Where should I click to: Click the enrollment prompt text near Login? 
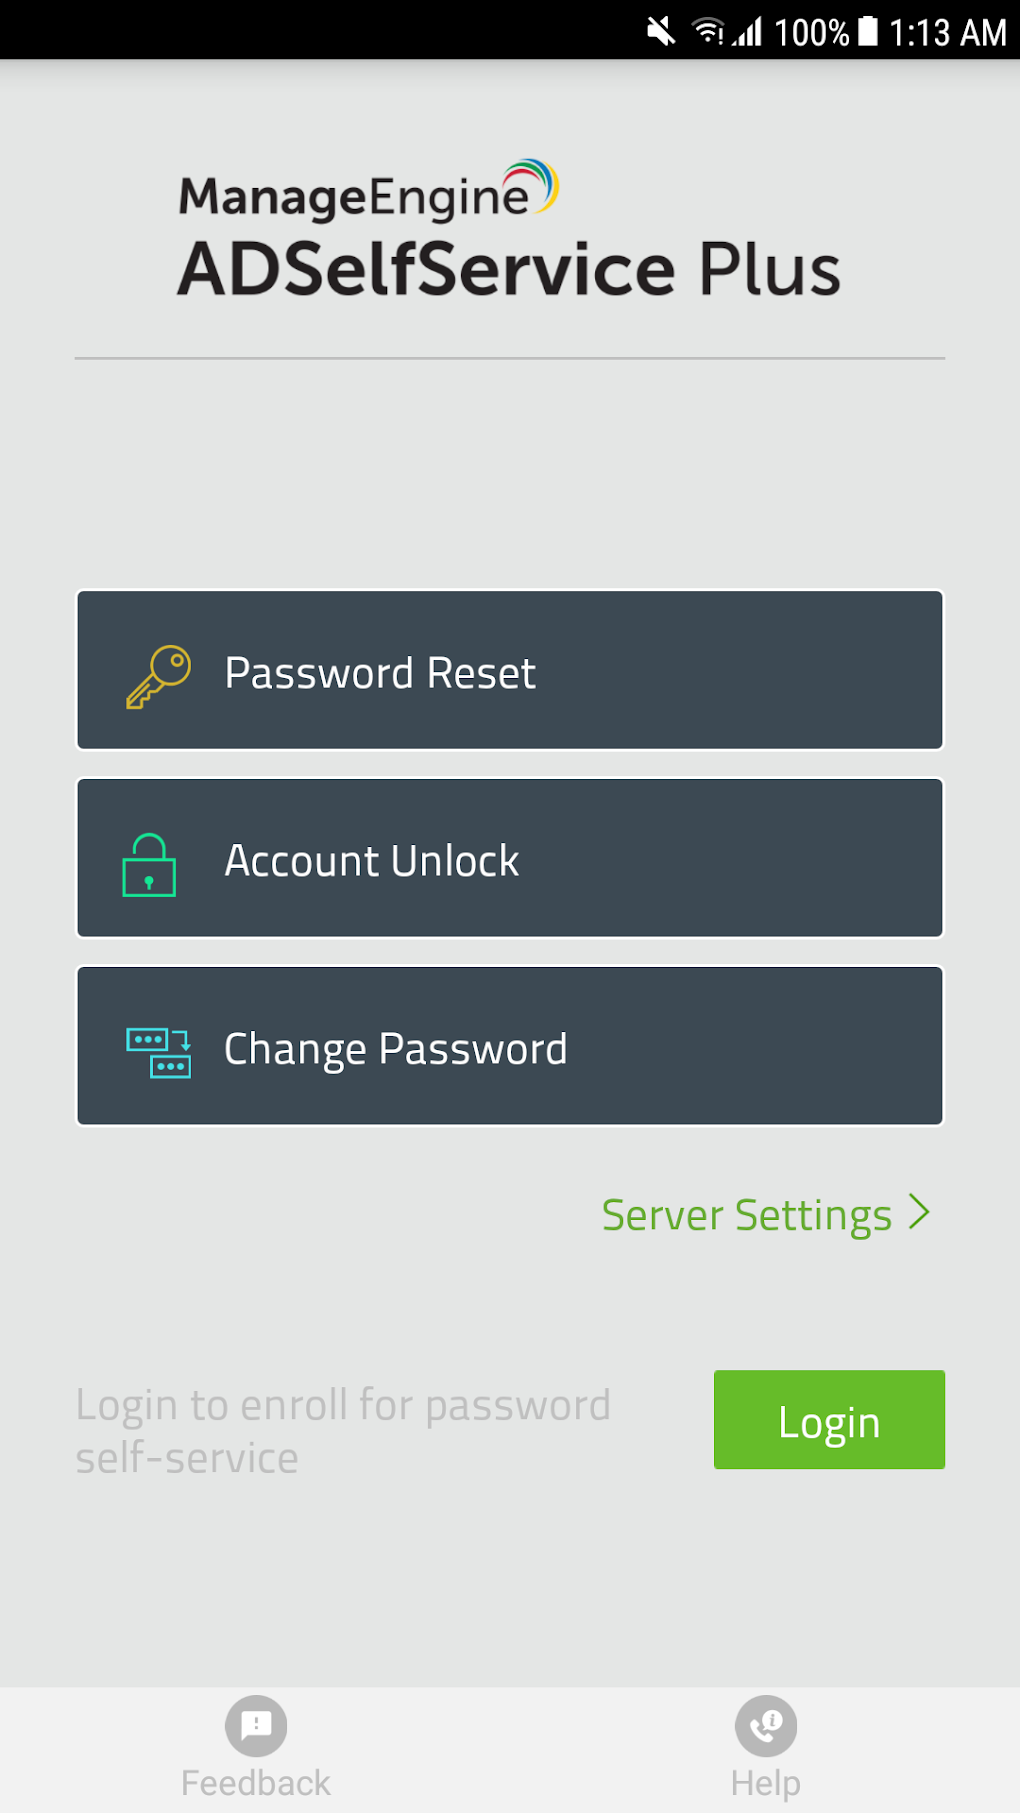click(342, 1430)
